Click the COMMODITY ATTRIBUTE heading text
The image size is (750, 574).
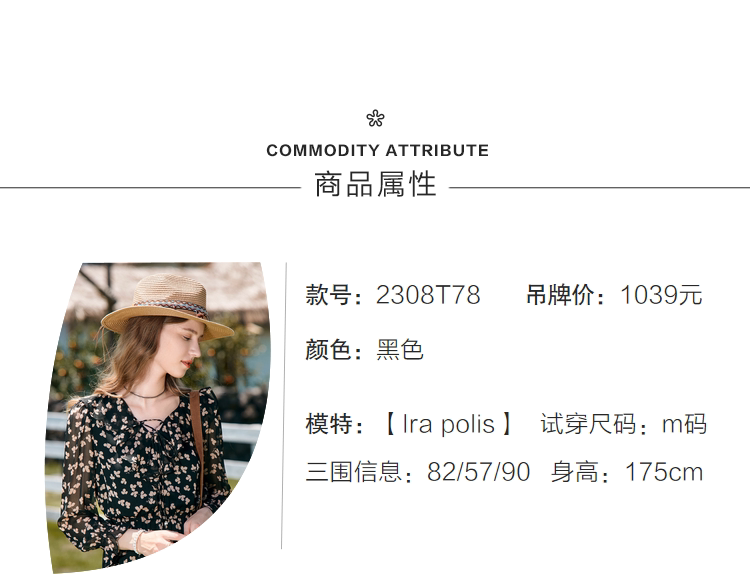tap(377, 151)
